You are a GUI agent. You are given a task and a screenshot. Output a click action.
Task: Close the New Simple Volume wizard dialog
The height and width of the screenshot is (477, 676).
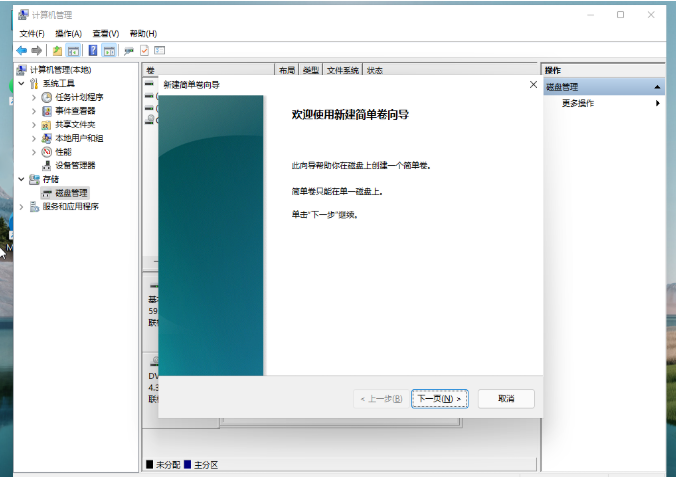[533, 85]
